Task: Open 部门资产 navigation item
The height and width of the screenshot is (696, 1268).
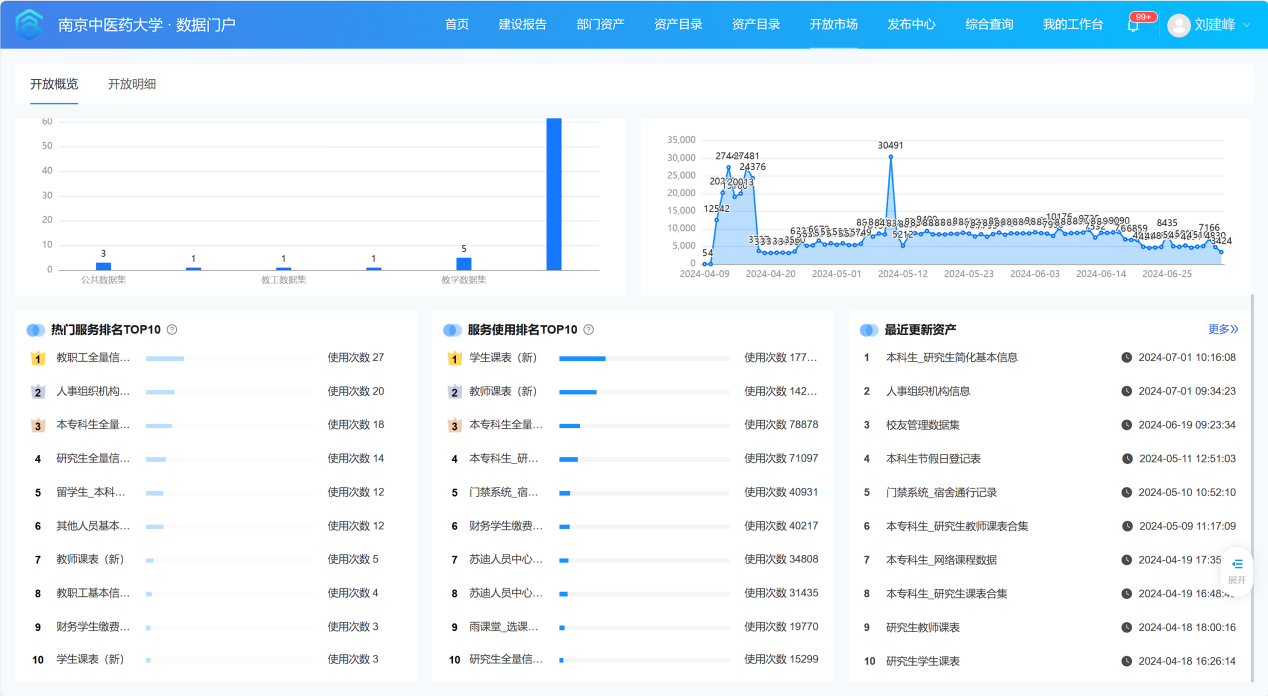Action: pyautogui.click(x=601, y=24)
